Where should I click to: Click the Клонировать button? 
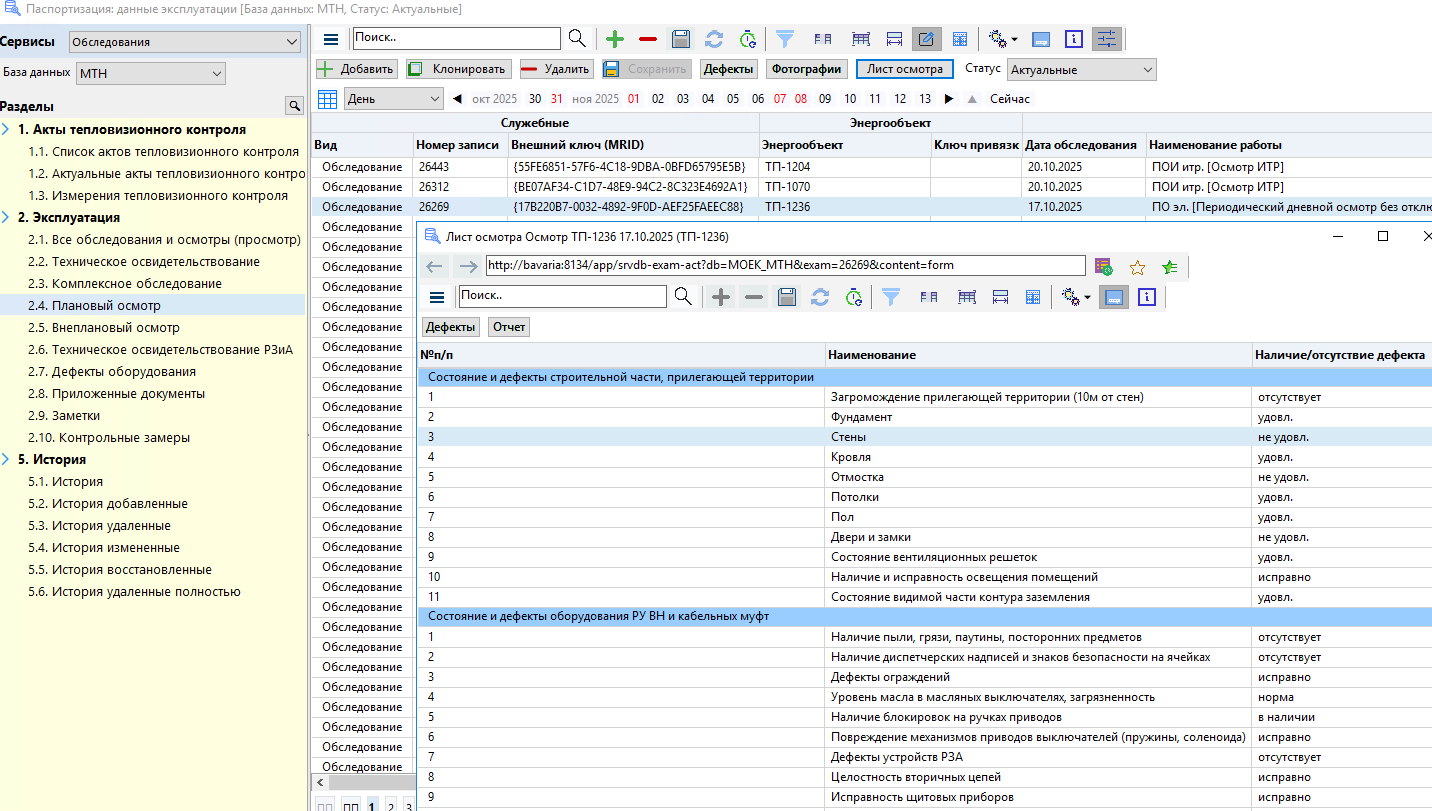click(x=460, y=69)
